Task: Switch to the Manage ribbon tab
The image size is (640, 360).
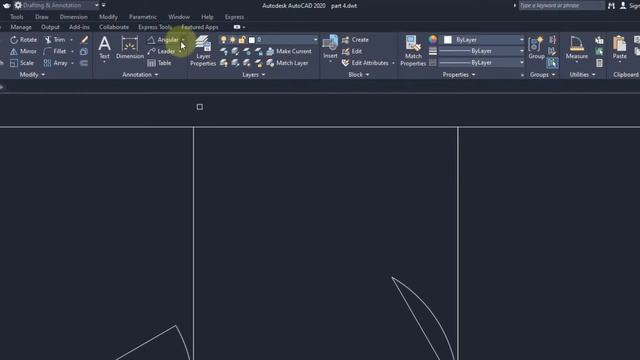Action: tap(21, 27)
